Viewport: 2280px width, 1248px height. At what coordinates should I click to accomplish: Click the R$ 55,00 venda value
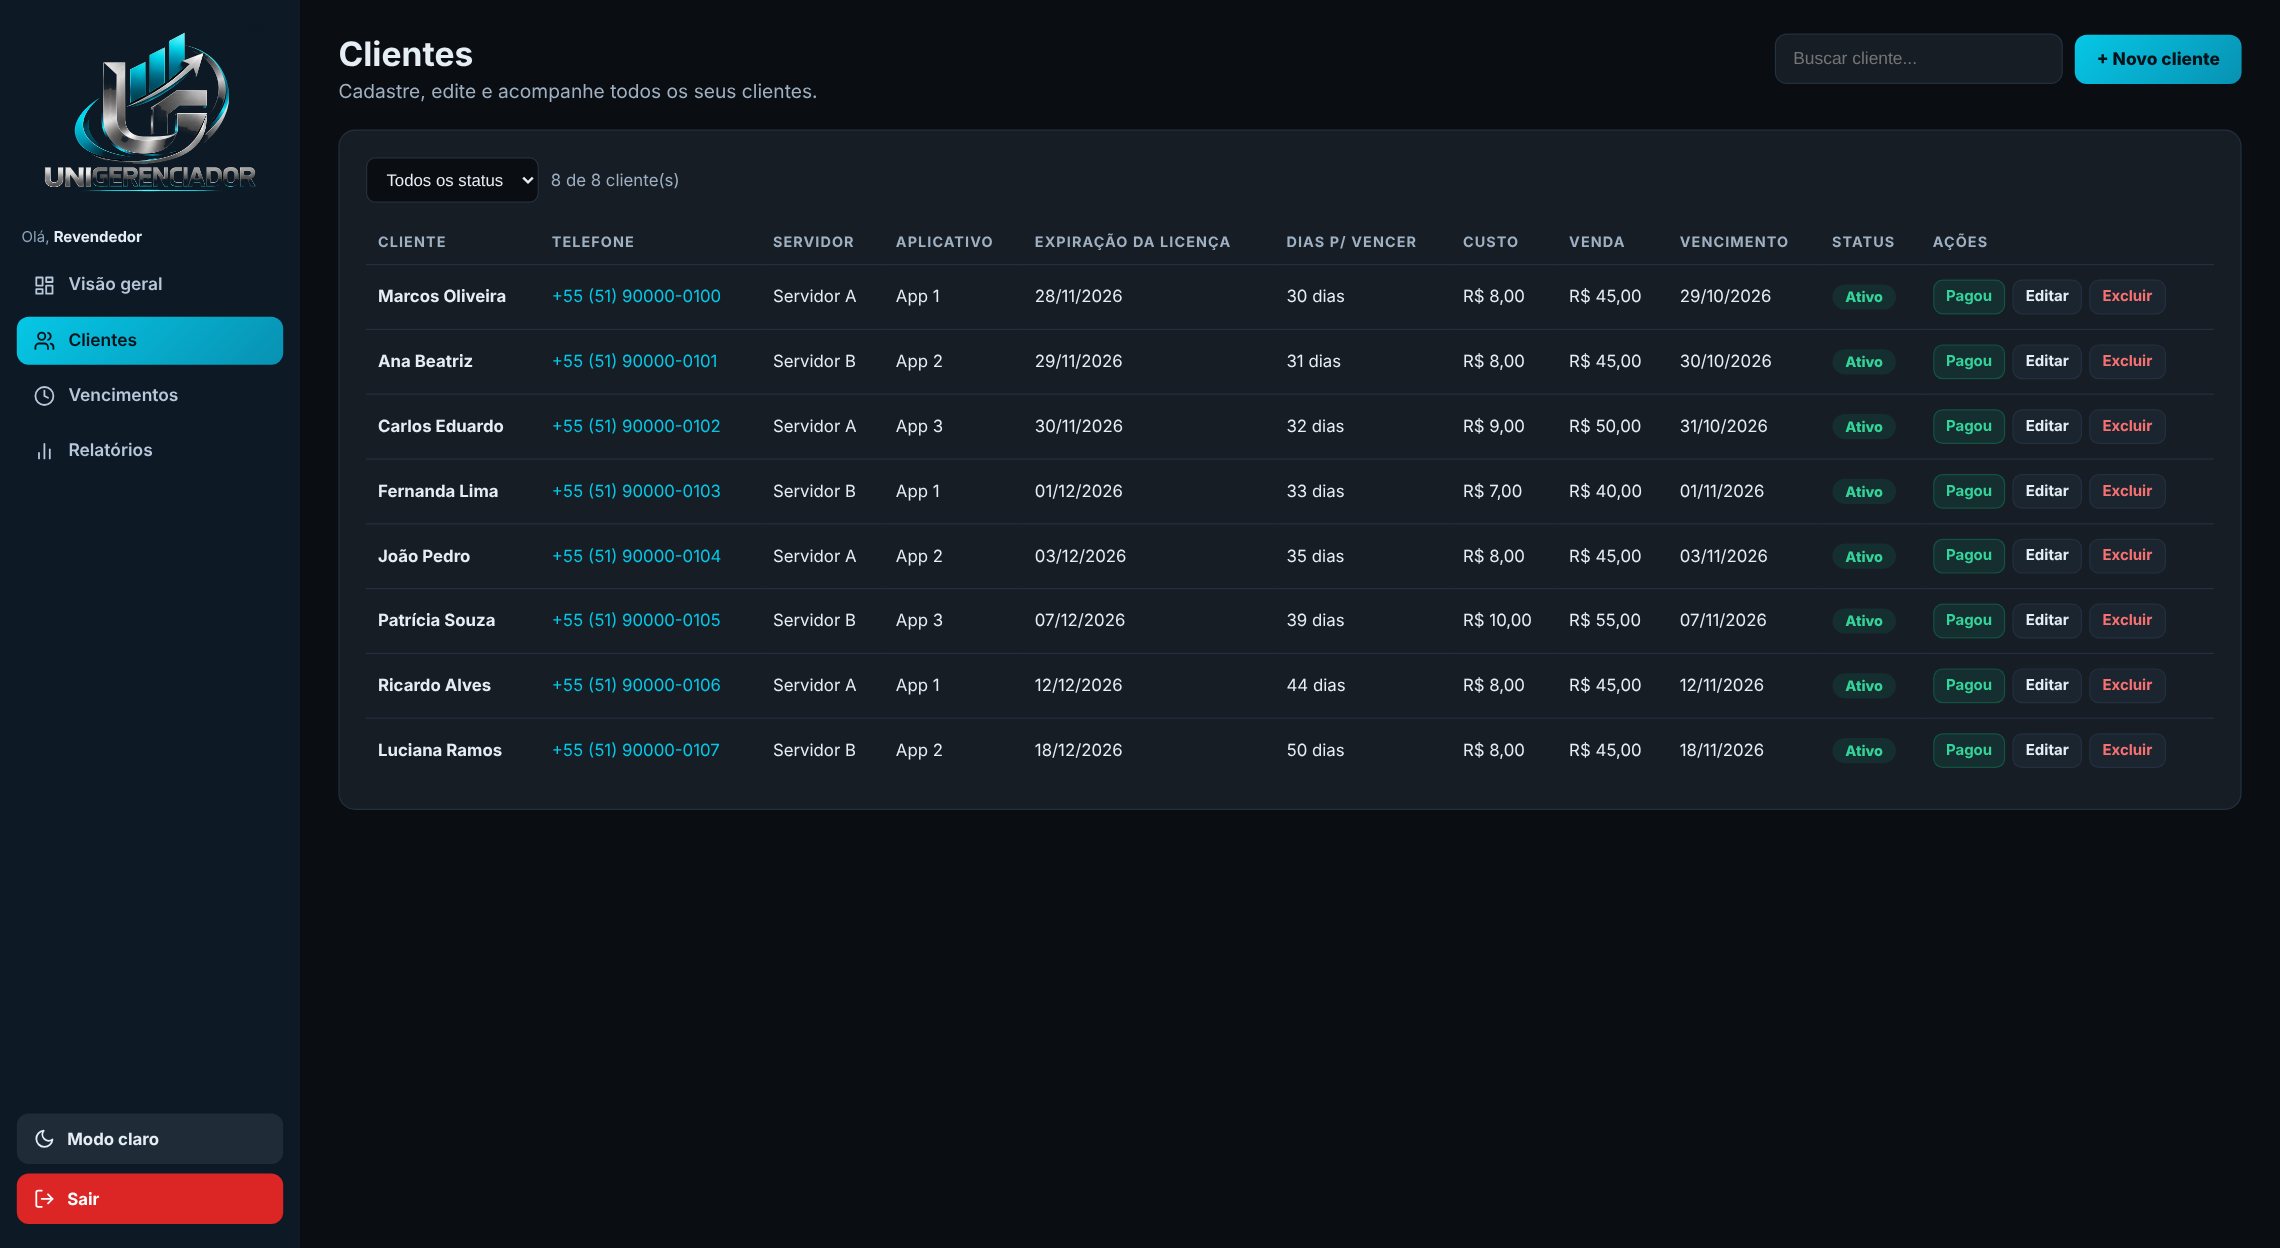[1604, 621]
